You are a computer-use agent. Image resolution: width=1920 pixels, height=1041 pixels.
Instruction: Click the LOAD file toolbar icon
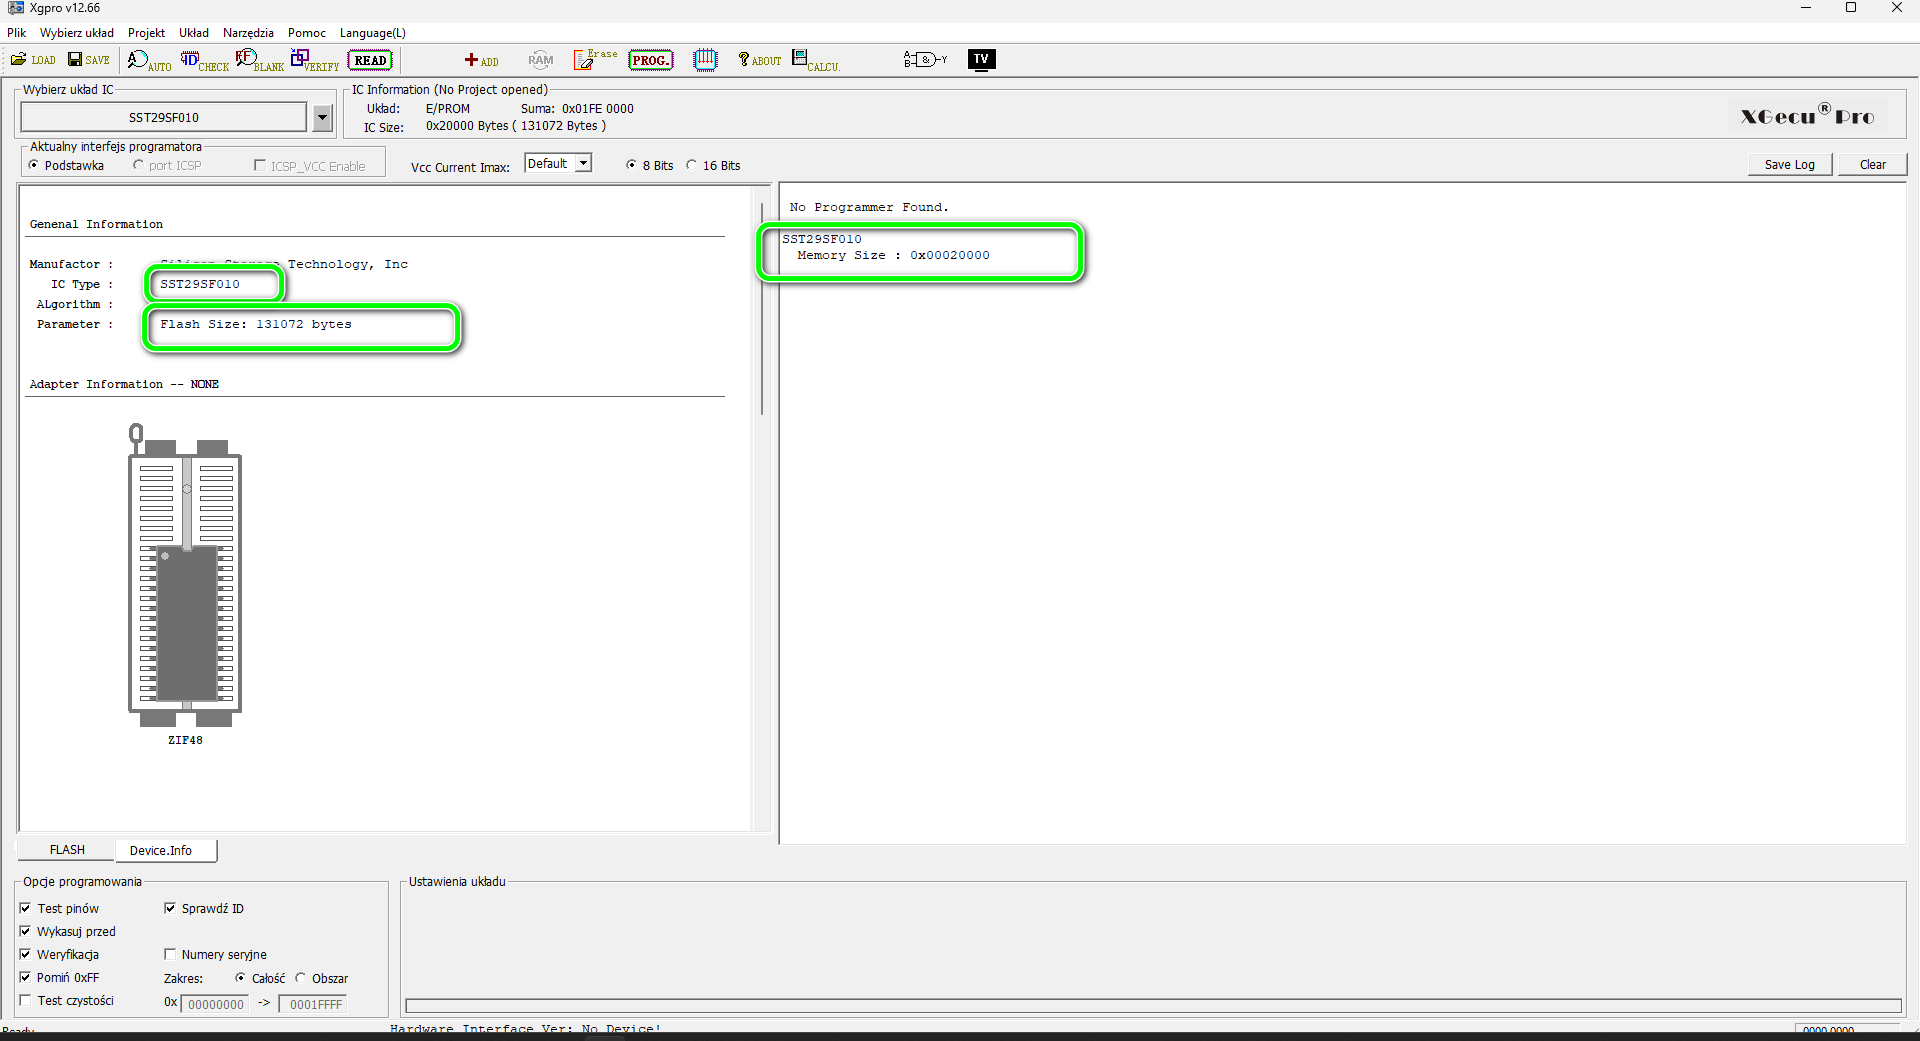(33, 60)
